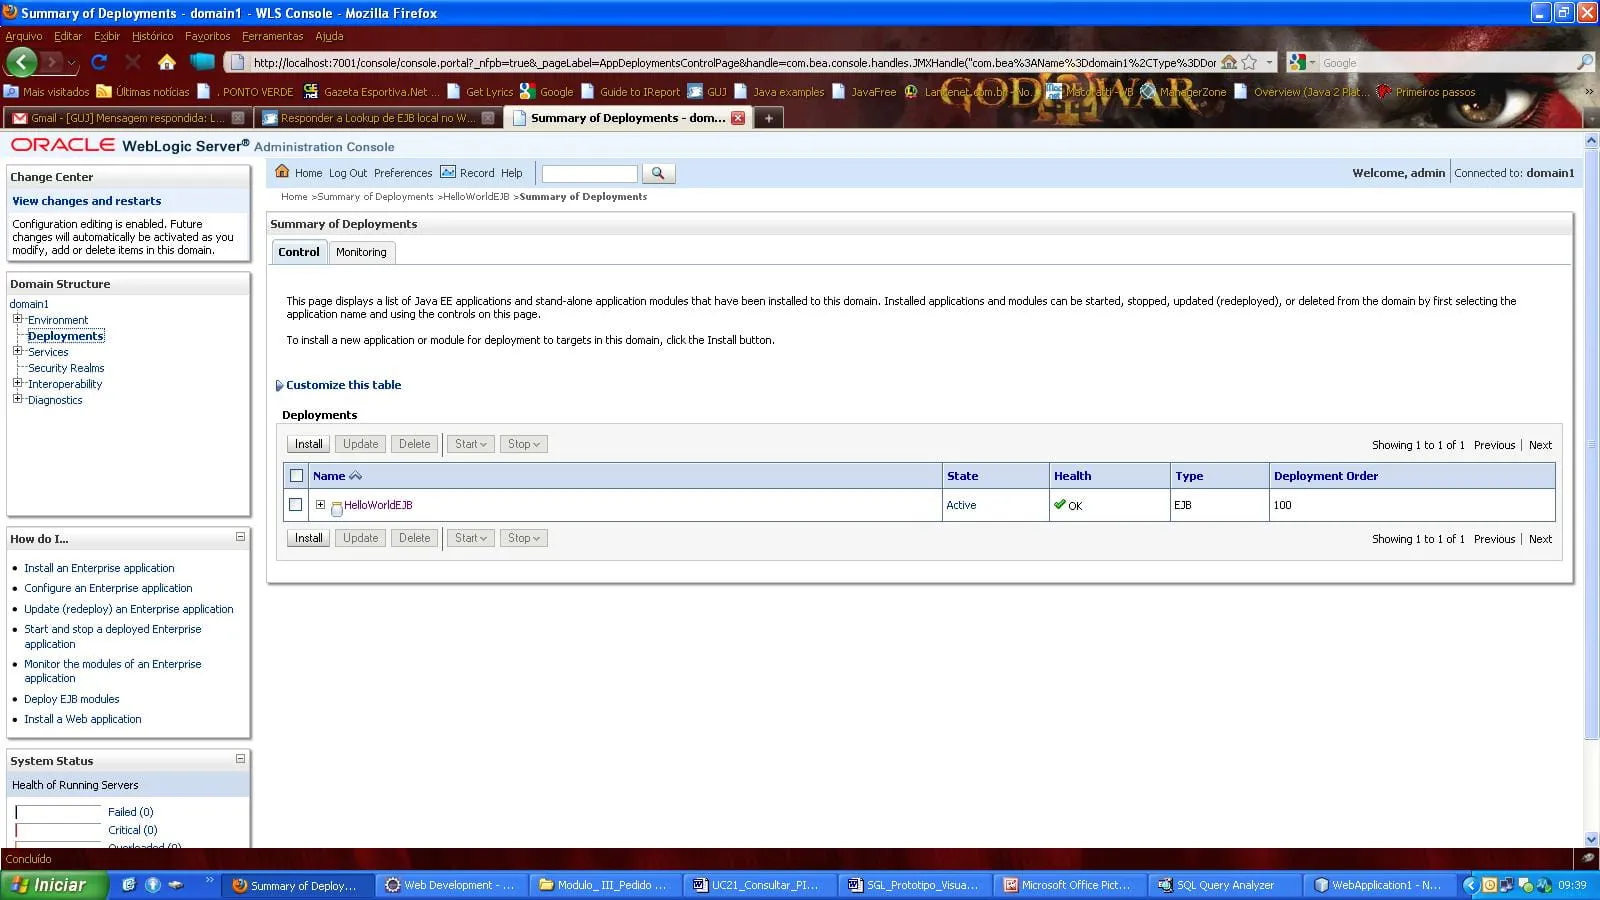This screenshot has height=900, width=1600.
Task: Open the Ferramentas menu
Action: click(x=272, y=36)
